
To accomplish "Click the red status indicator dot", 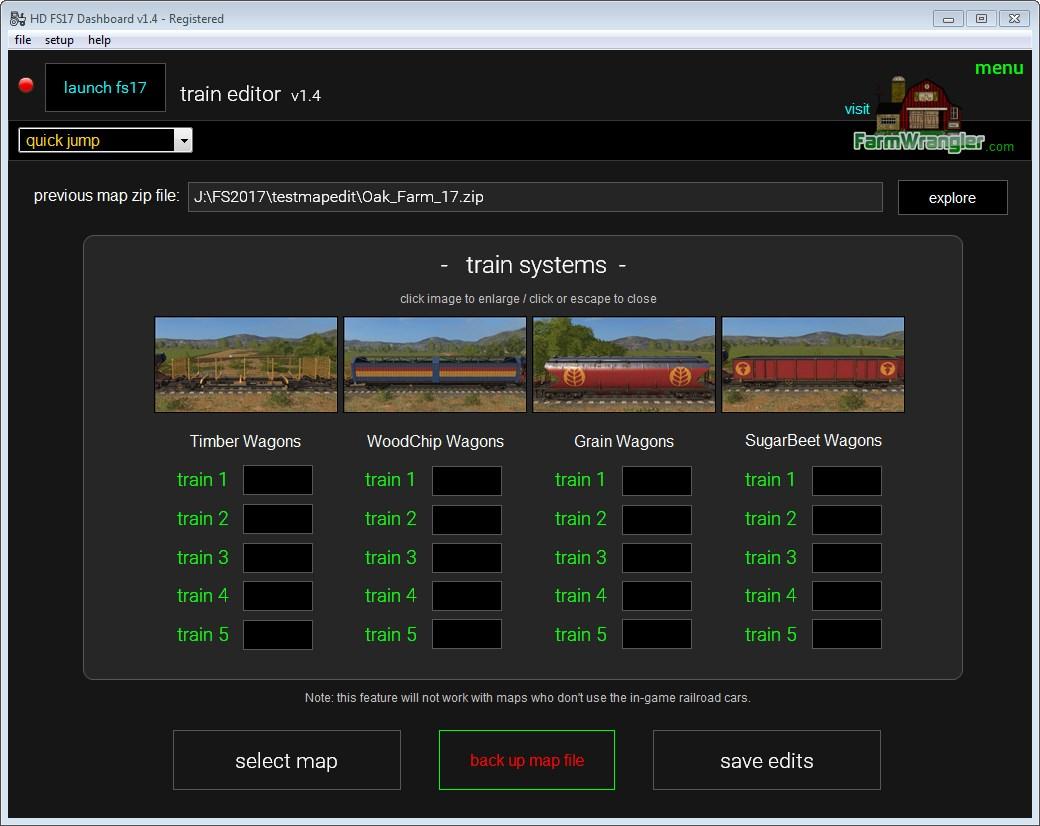I will (26, 86).
